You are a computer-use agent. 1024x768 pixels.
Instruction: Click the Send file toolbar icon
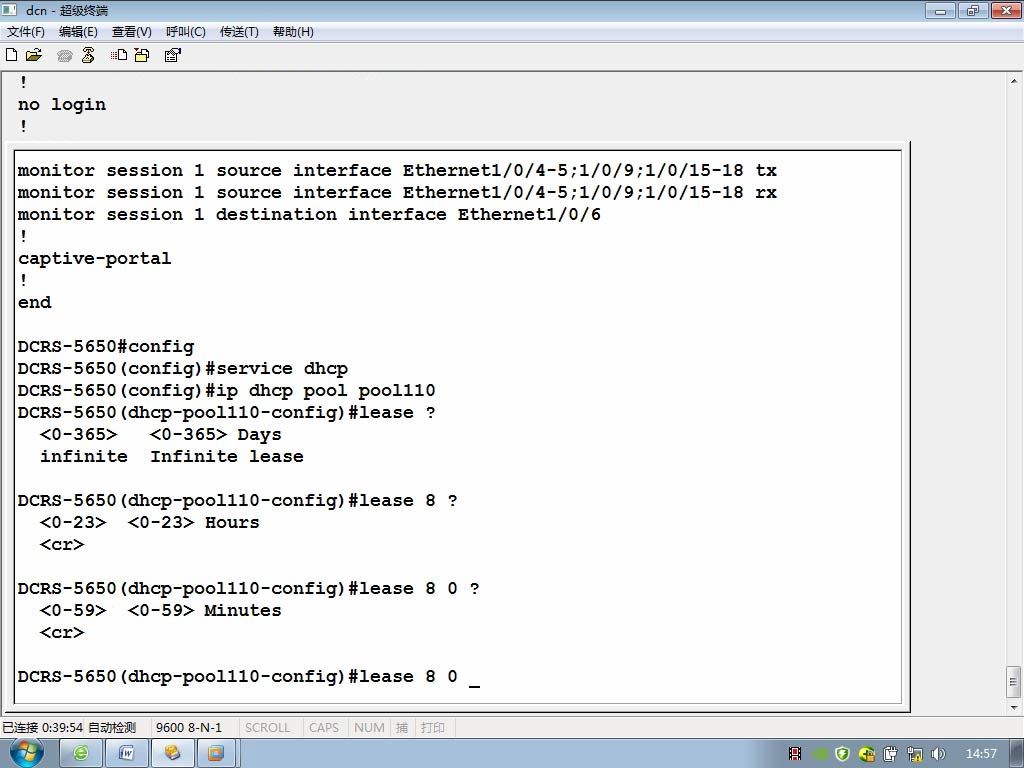[x=118, y=55]
